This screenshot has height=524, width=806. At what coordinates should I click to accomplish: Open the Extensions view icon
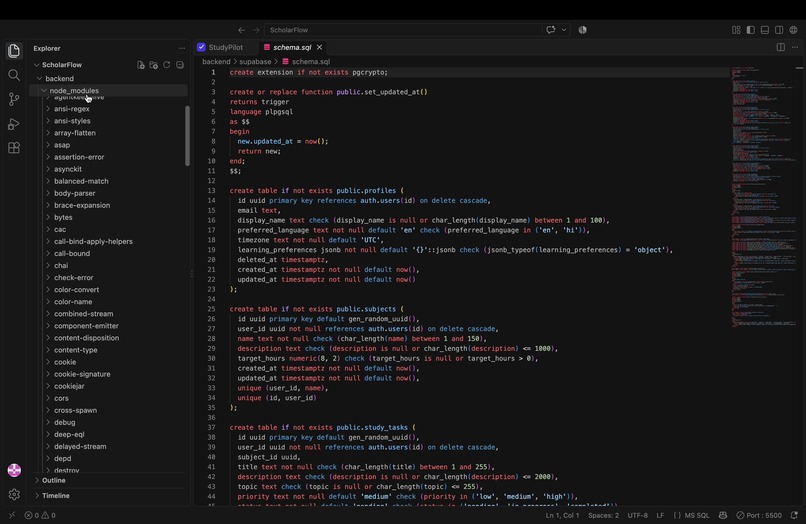coord(14,148)
